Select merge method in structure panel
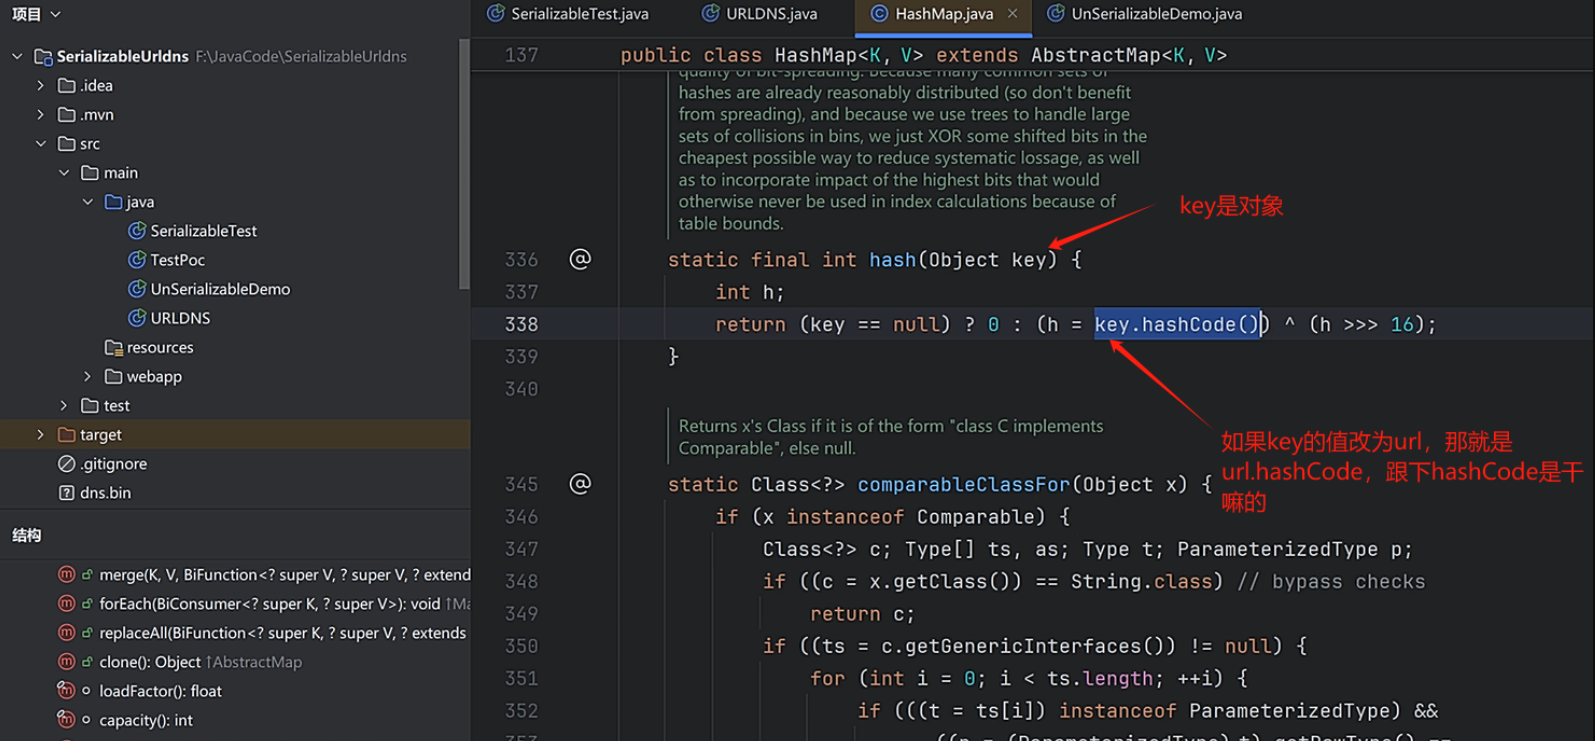 tap(285, 575)
